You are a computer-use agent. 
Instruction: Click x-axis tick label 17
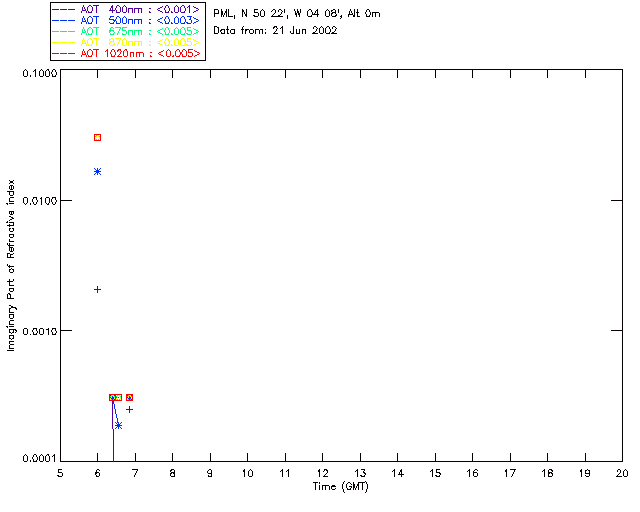point(510,473)
